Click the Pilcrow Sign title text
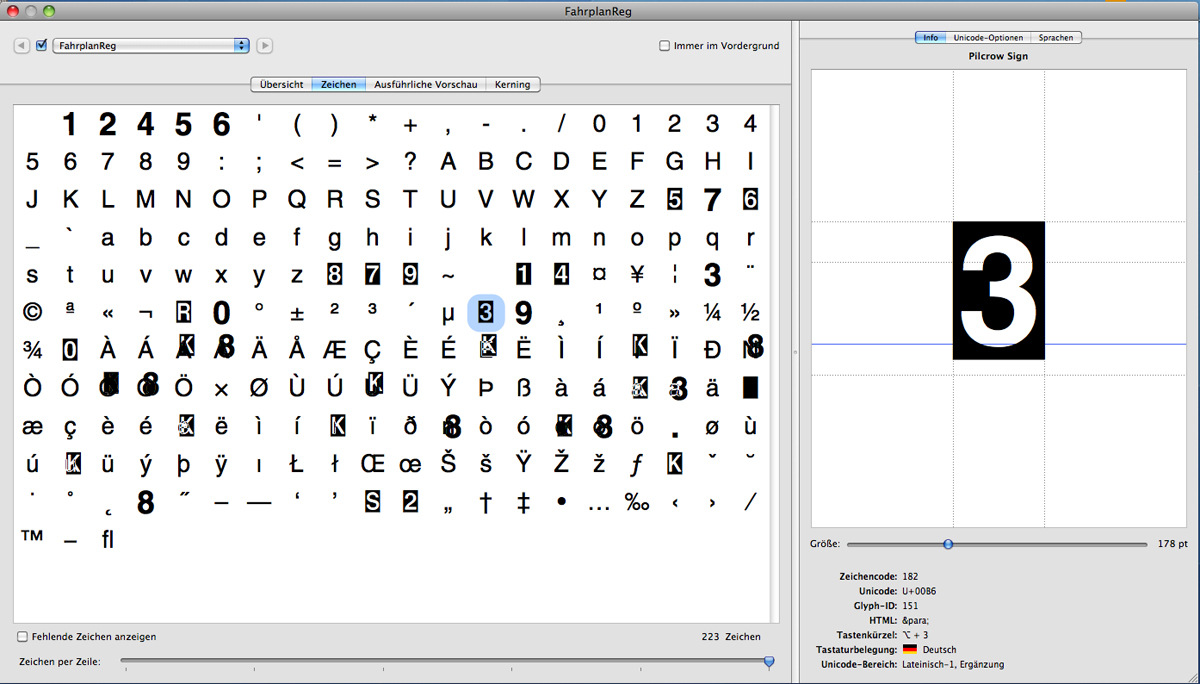The image size is (1200, 684). coord(998,57)
